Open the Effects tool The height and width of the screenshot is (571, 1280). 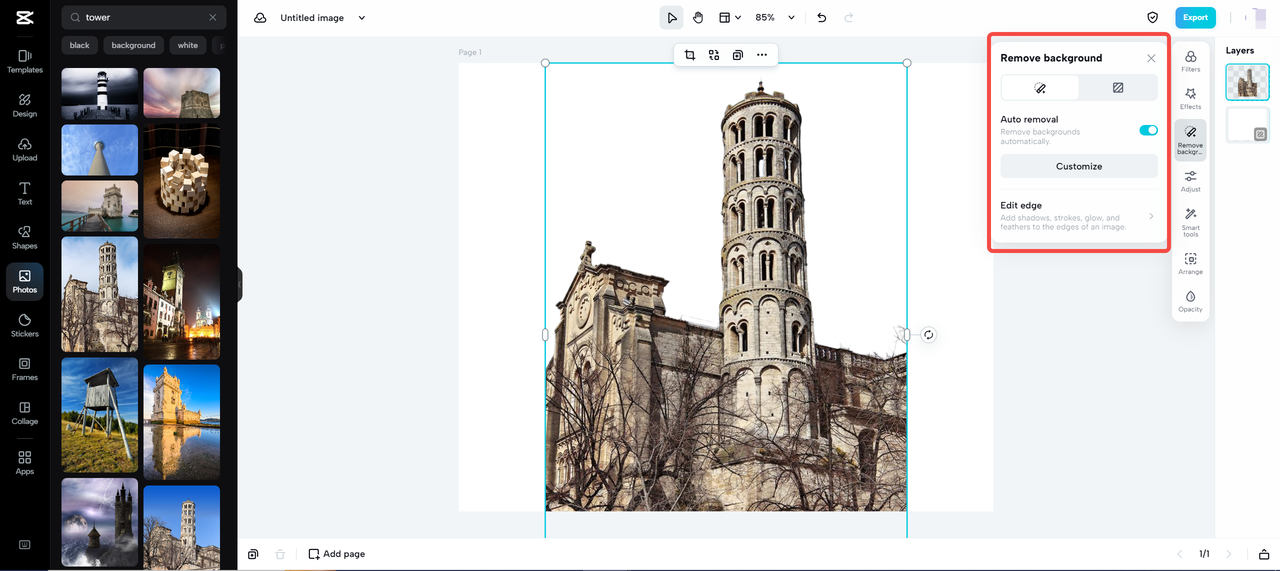pyautogui.click(x=1190, y=98)
